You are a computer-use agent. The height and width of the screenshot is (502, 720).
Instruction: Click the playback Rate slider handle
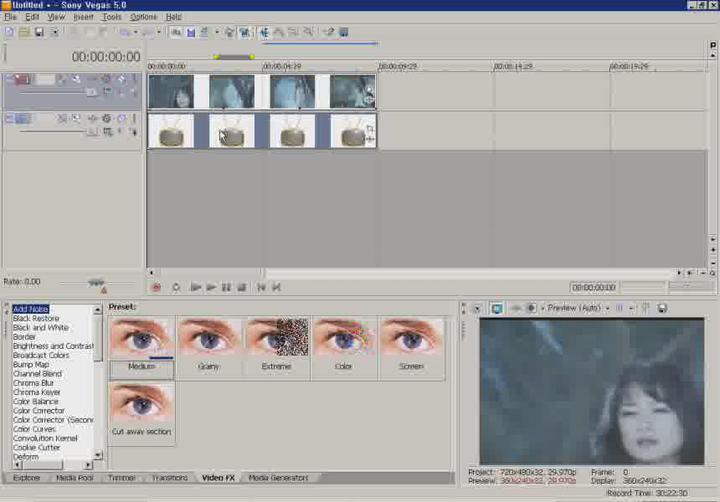96,282
